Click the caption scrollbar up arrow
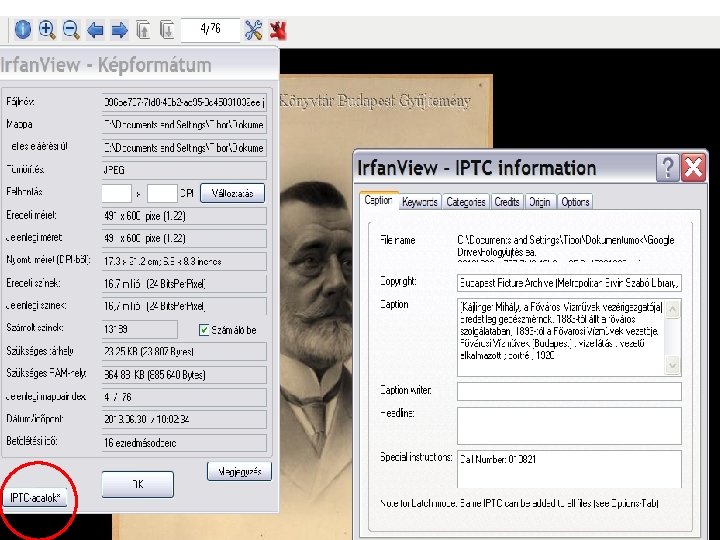 point(673,309)
